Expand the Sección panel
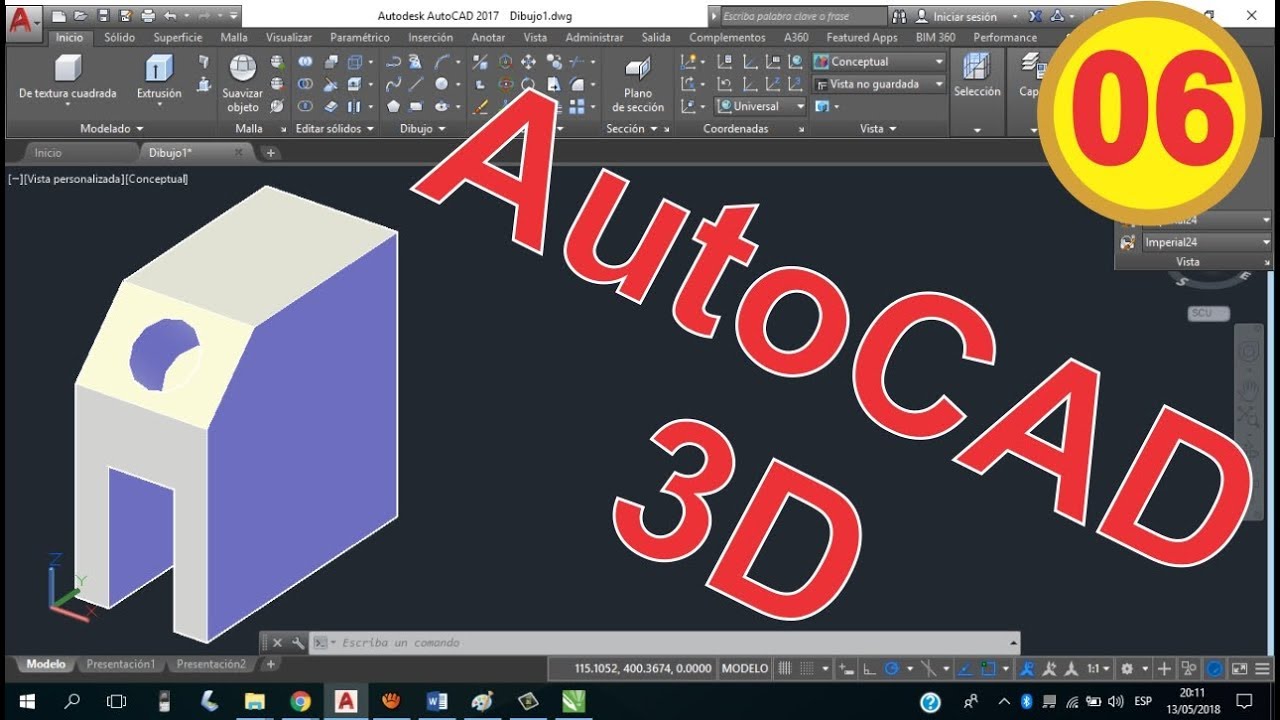Image resolution: width=1280 pixels, height=720 pixels. [x=632, y=129]
